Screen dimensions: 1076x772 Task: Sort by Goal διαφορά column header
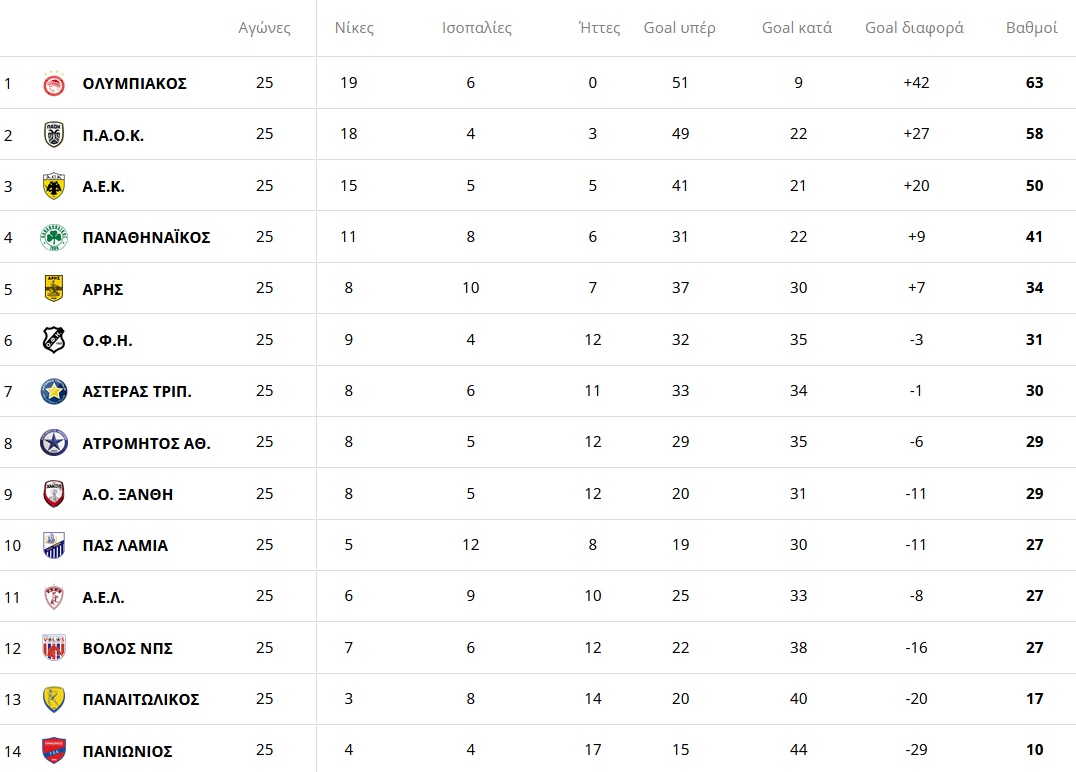point(914,28)
